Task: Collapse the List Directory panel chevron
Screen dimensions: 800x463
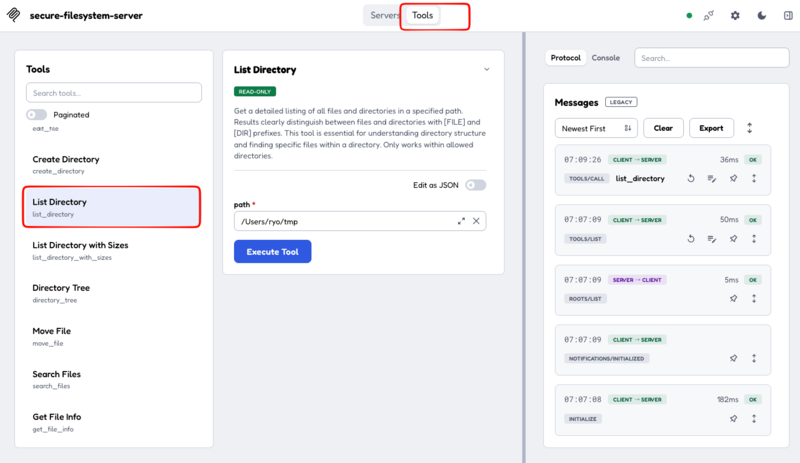Action: tap(487, 69)
